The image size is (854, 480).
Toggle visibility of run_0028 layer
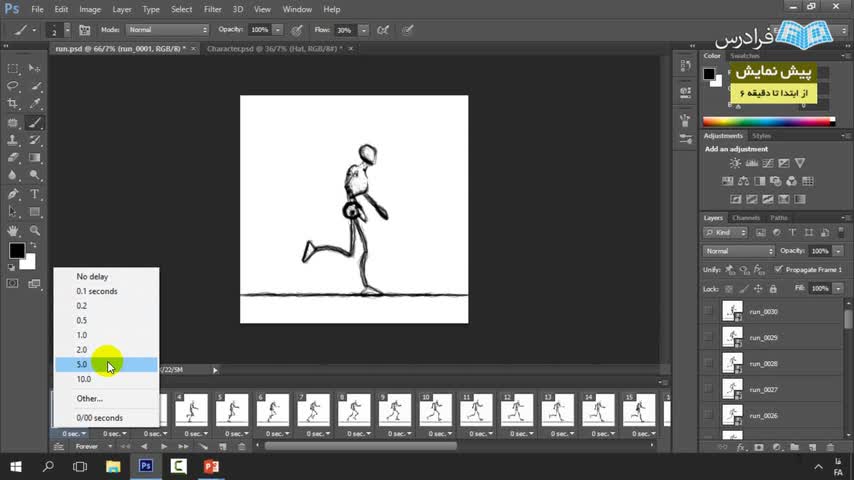click(x=708, y=363)
